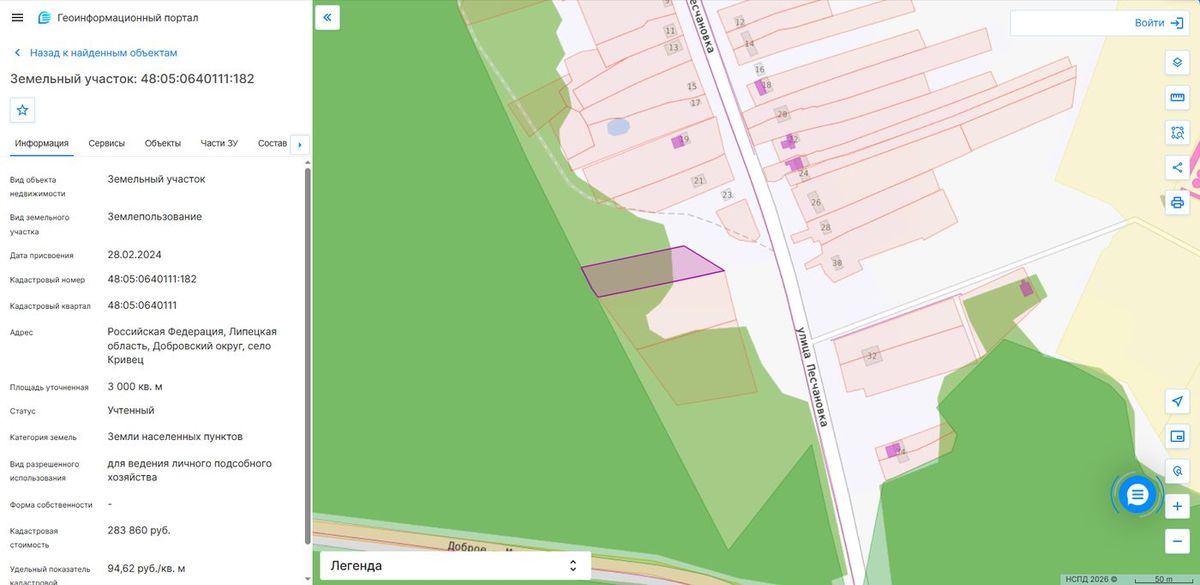Open the Сервисы tab

click(107, 143)
